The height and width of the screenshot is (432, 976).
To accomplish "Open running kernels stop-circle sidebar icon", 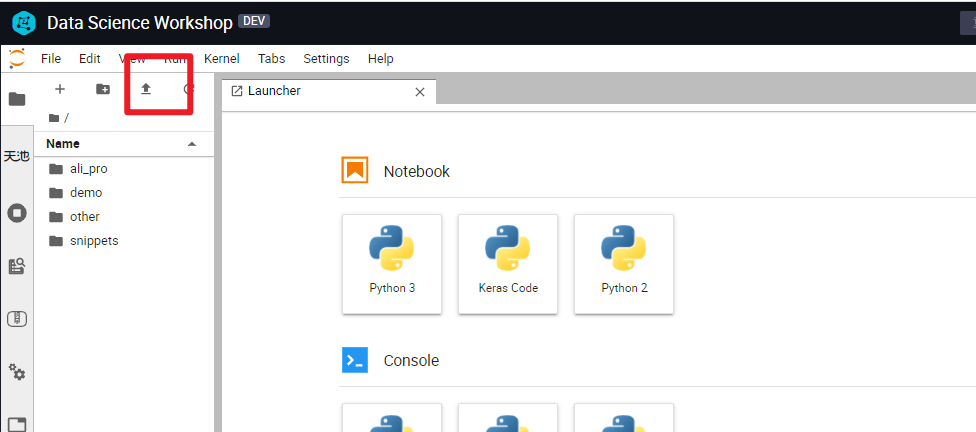I will click(17, 214).
